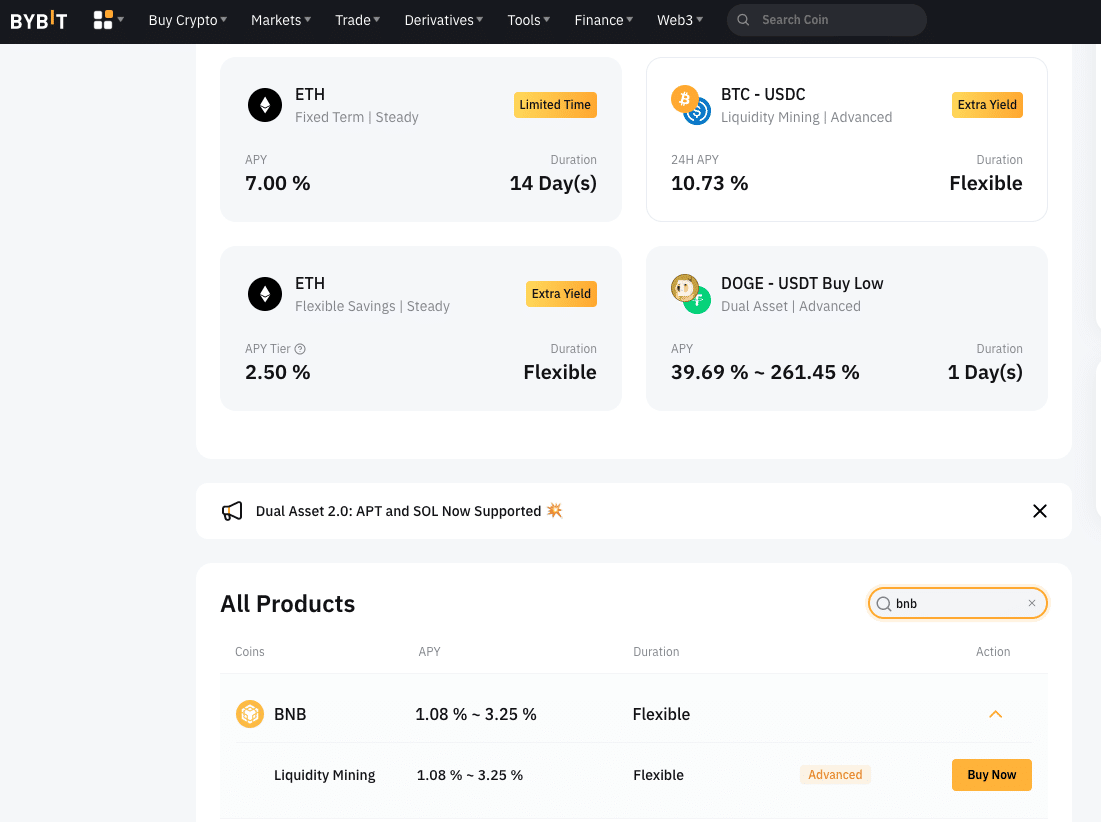1101x822 pixels.
Task: Click the search magnifier icon in navbar
Action: 743,20
